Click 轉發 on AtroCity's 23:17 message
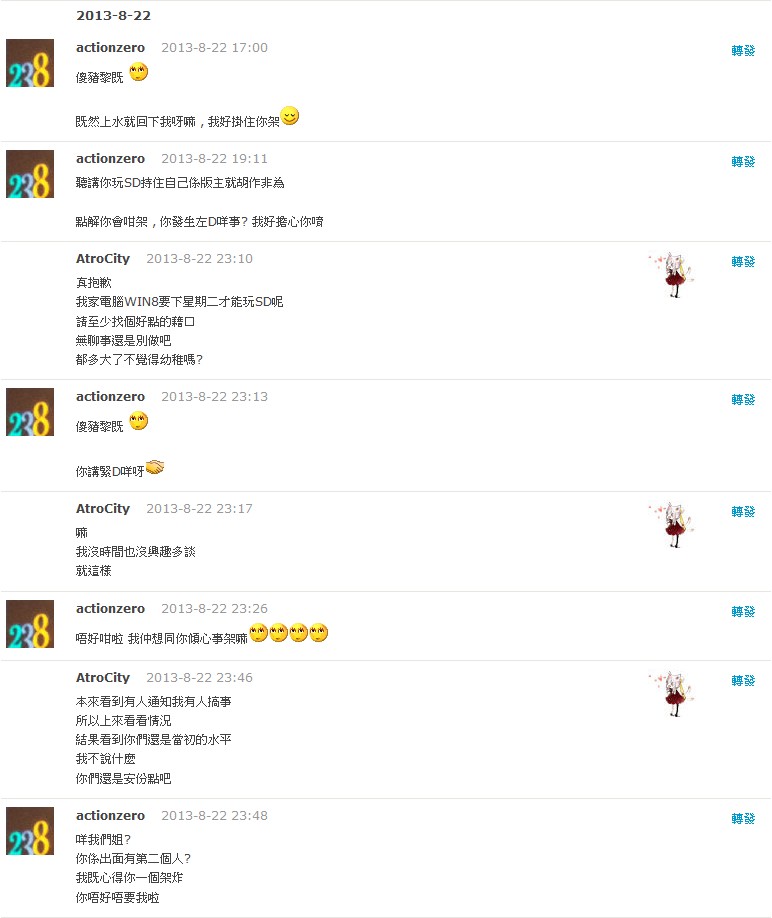Image resolution: width=772 pixels, height=918 pixels. pos(743,512)
